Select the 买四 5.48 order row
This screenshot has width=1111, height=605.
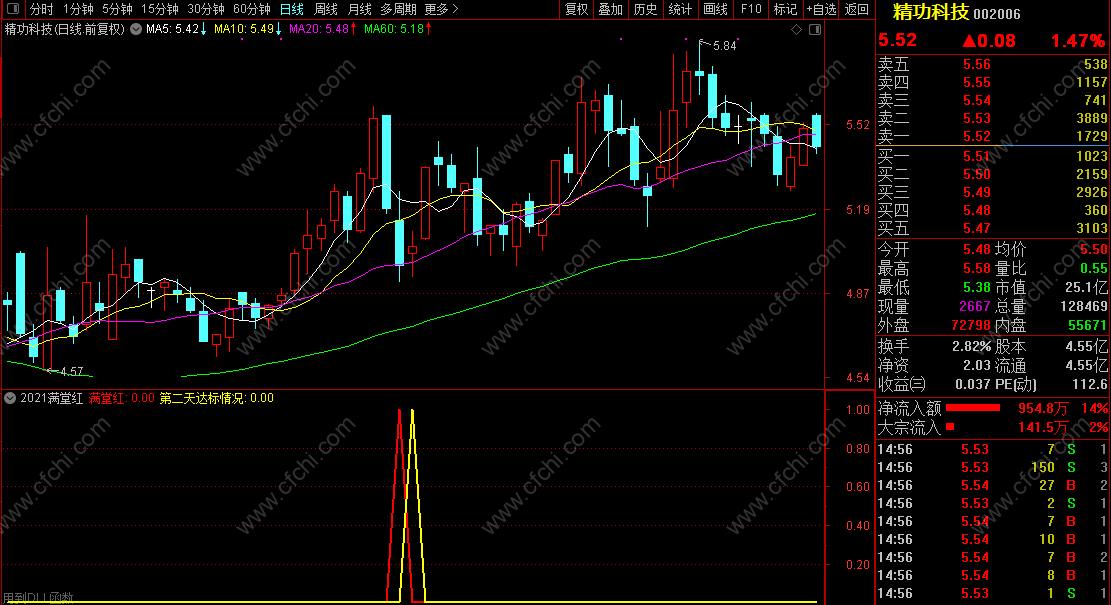tap(993, 210)
